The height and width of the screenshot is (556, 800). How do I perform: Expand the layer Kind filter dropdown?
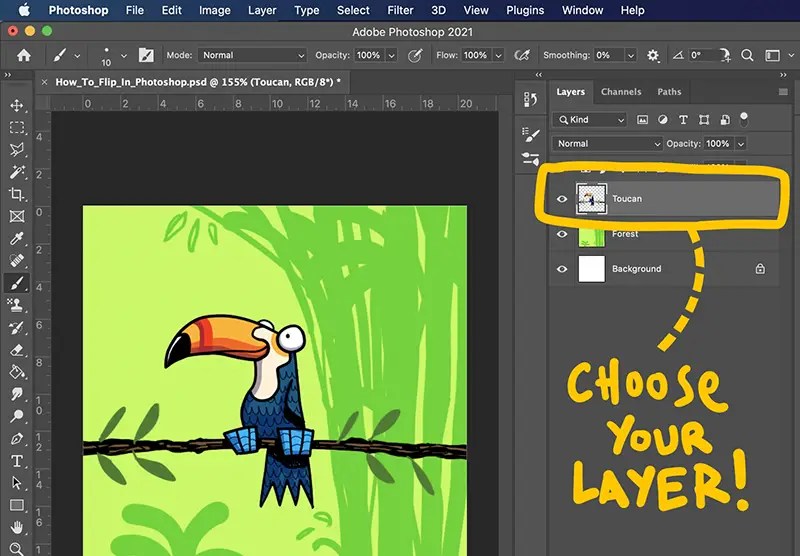589,120
